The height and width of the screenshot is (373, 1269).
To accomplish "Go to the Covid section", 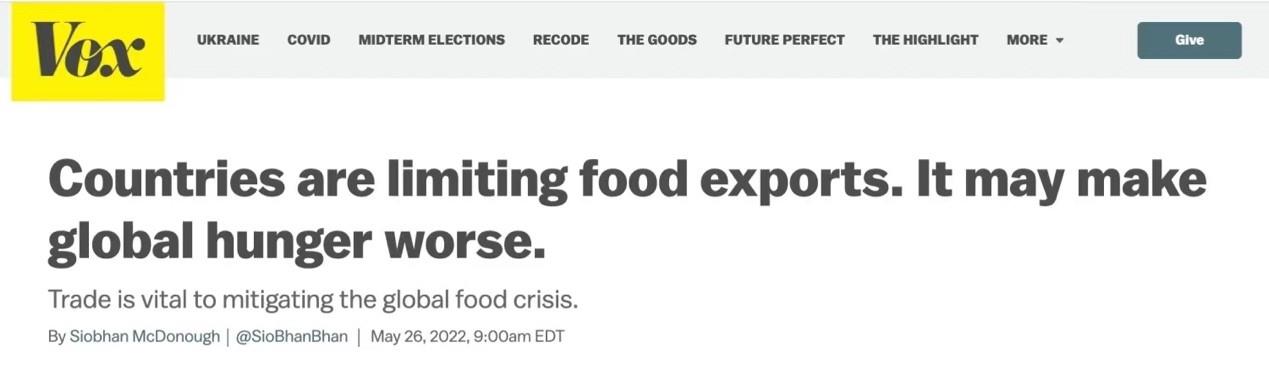I will tap(309, 40).
